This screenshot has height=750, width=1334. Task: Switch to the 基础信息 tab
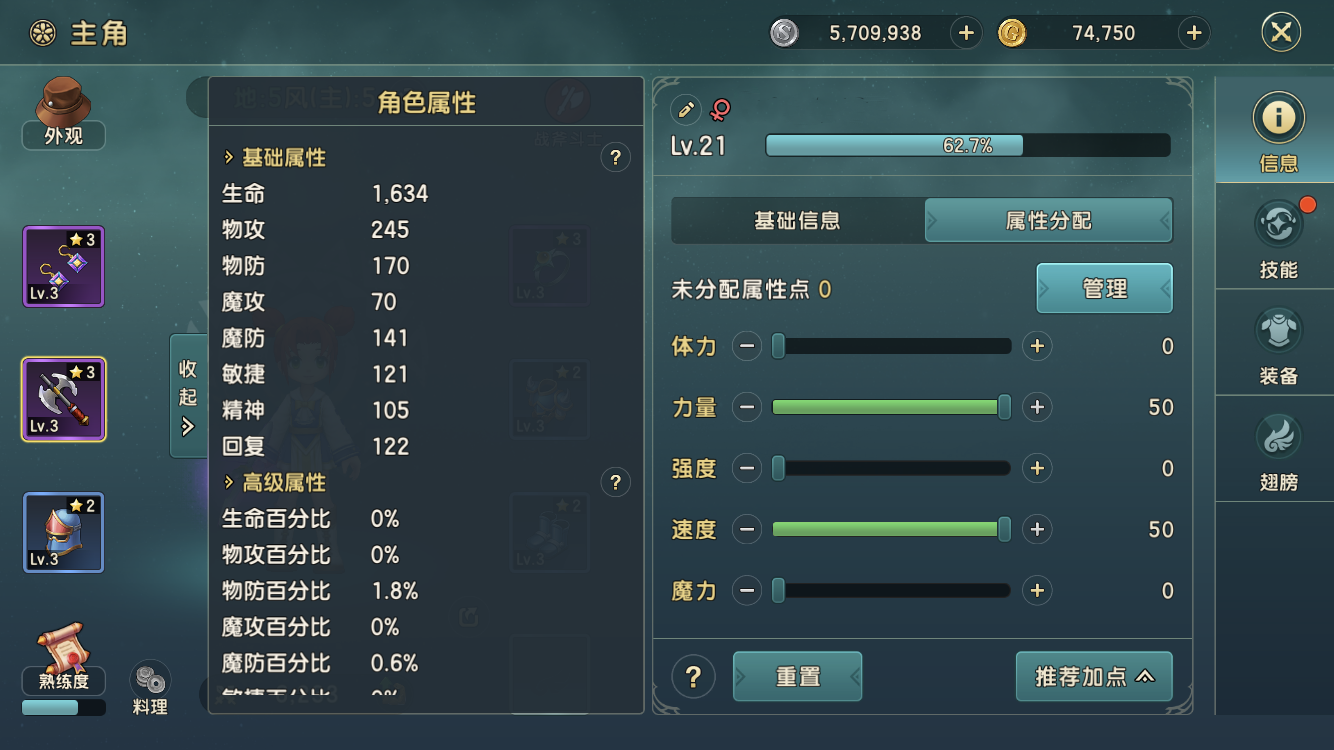tap(797, 220)
